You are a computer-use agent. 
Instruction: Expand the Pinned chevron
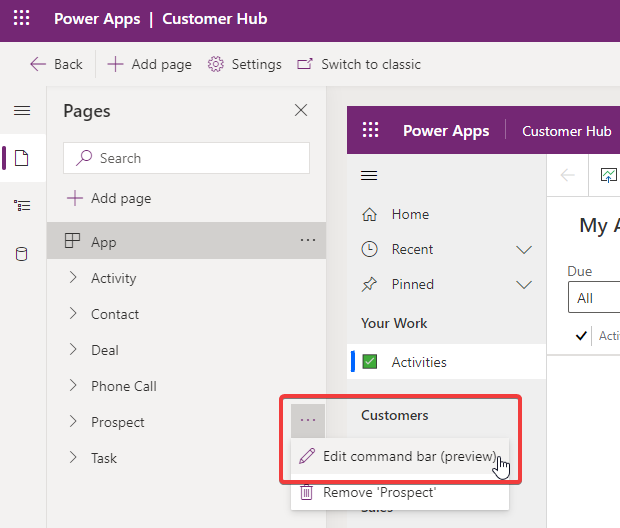pos(524,284)
